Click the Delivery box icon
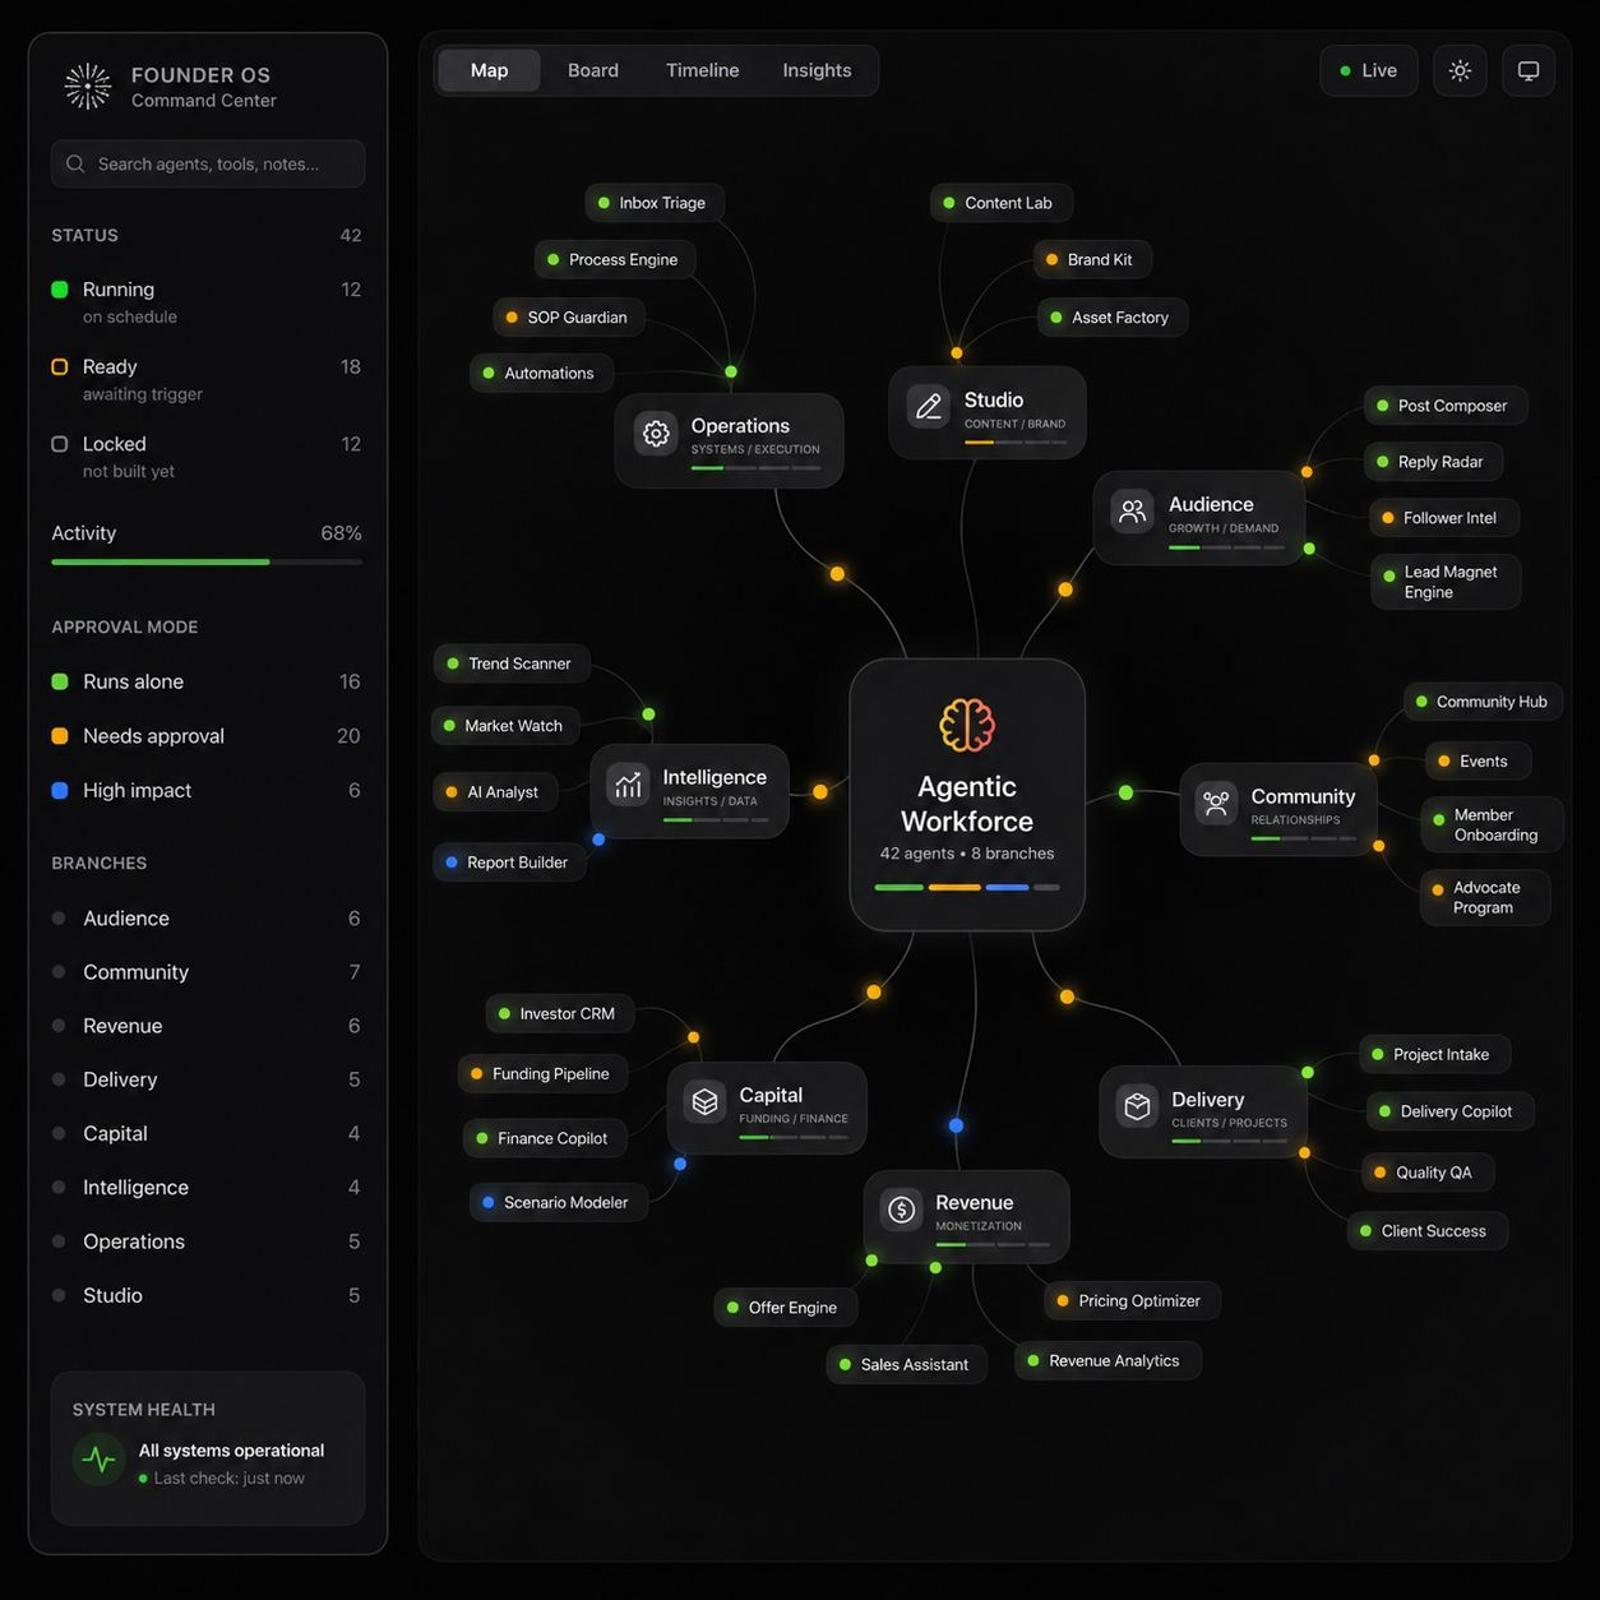 point(1138,1106)
